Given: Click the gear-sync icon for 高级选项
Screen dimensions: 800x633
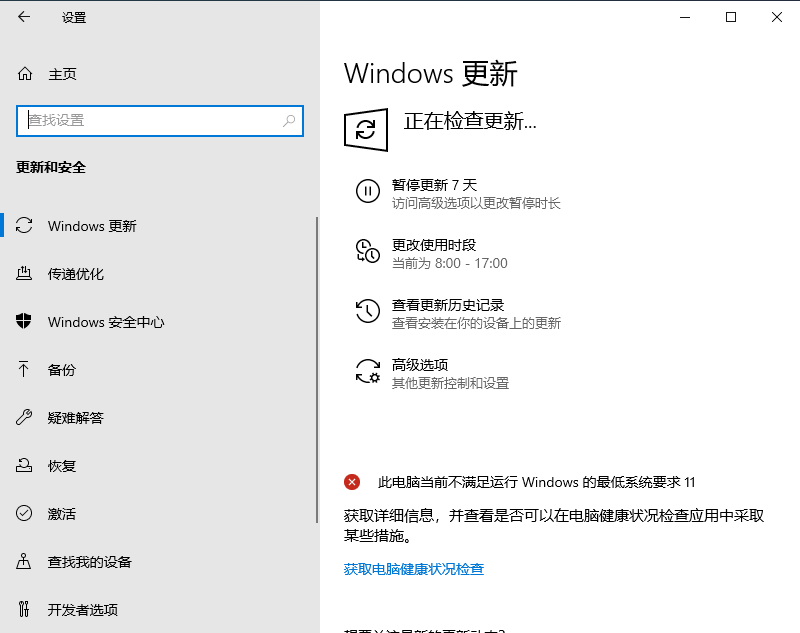Looking at the screenshot, I should coord(367,371).
